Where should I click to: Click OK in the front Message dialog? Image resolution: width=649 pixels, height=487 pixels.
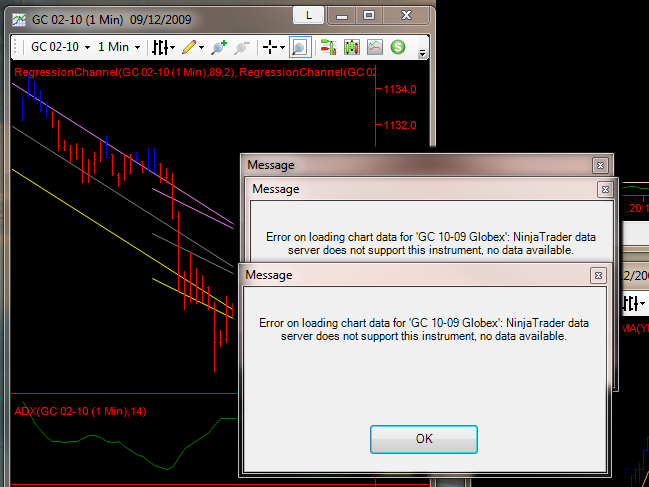[424, 439]
